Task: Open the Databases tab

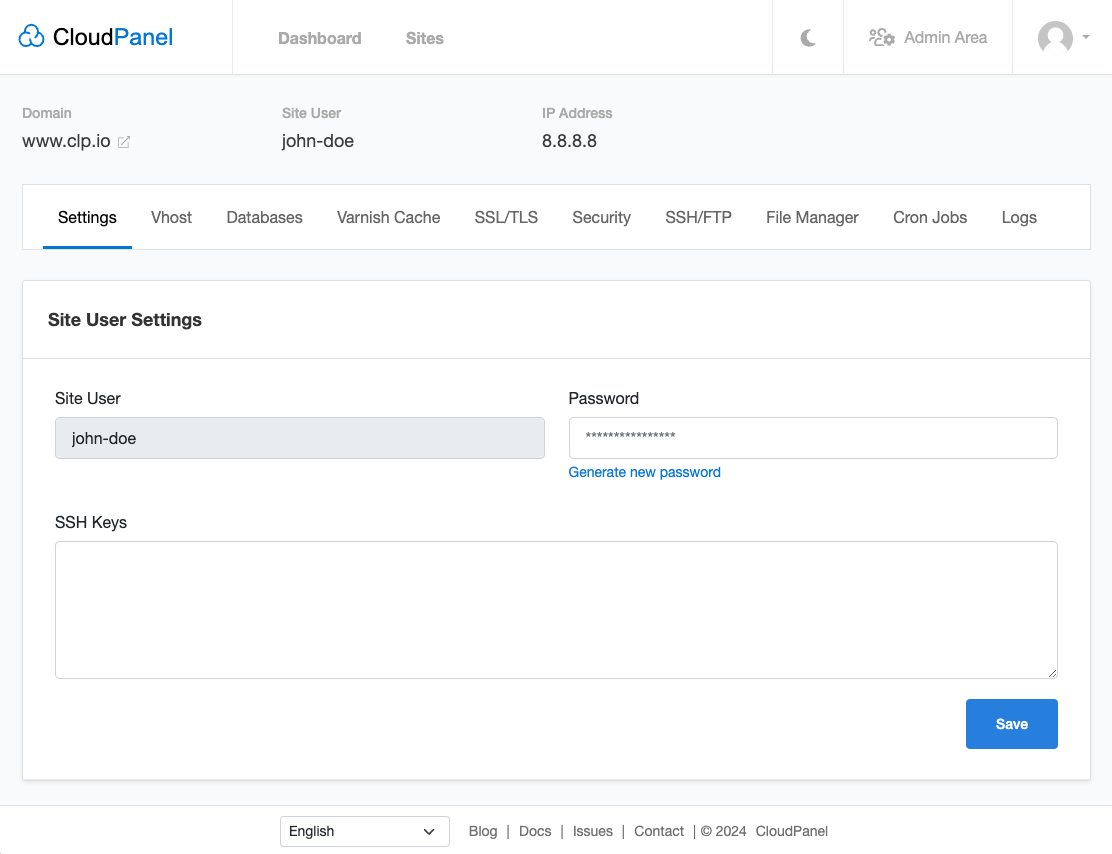Action: coord(264,217)
